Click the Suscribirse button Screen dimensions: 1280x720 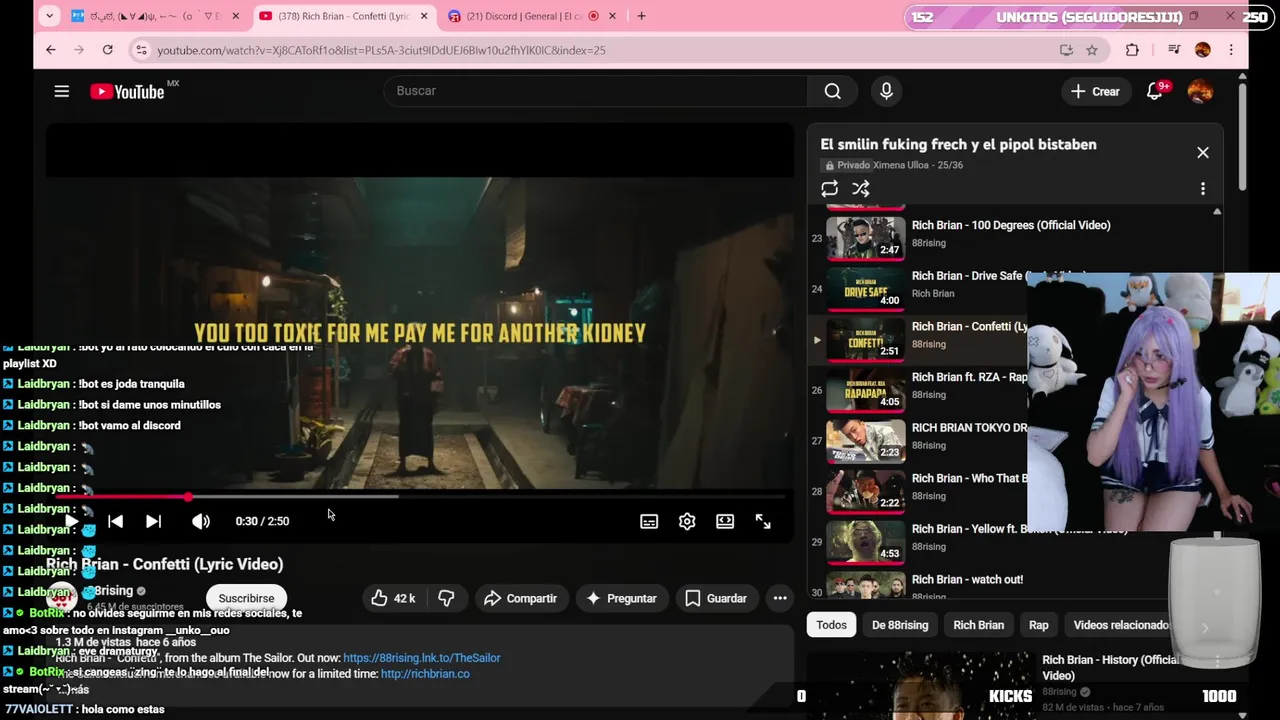tap(246, 598)
